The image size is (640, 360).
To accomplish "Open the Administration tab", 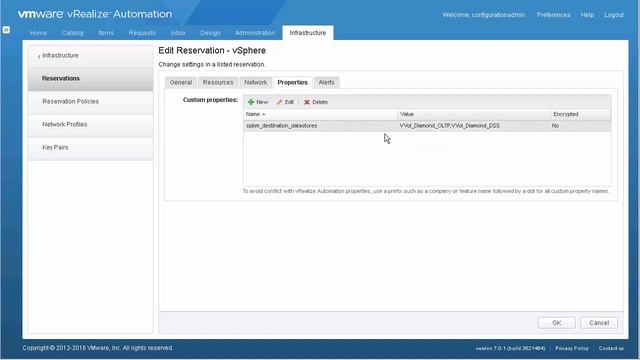I will [x=255, y=33].
